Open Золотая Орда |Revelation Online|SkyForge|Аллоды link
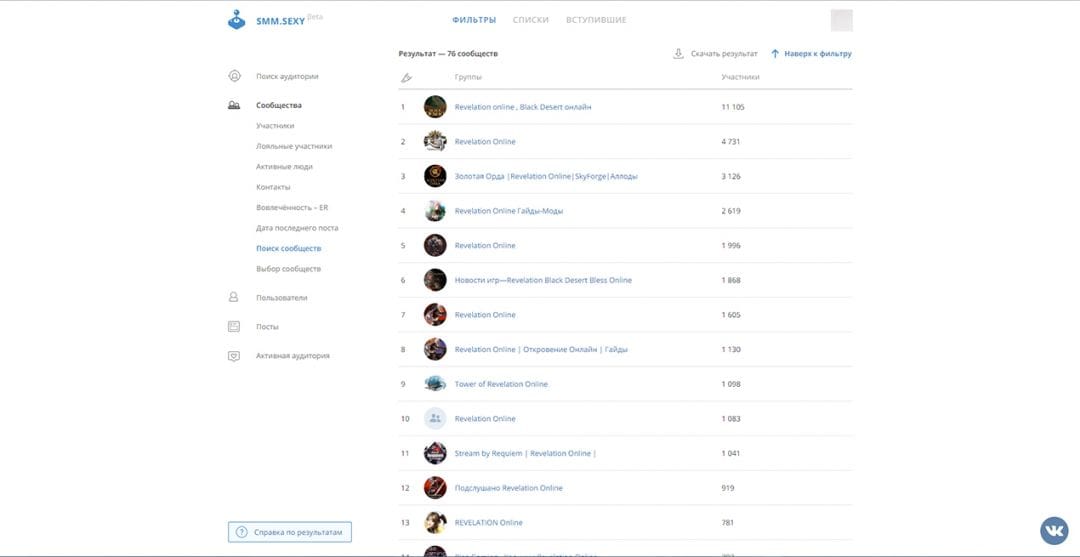Screen dimensions: 1080x557 tap(546, 176)
